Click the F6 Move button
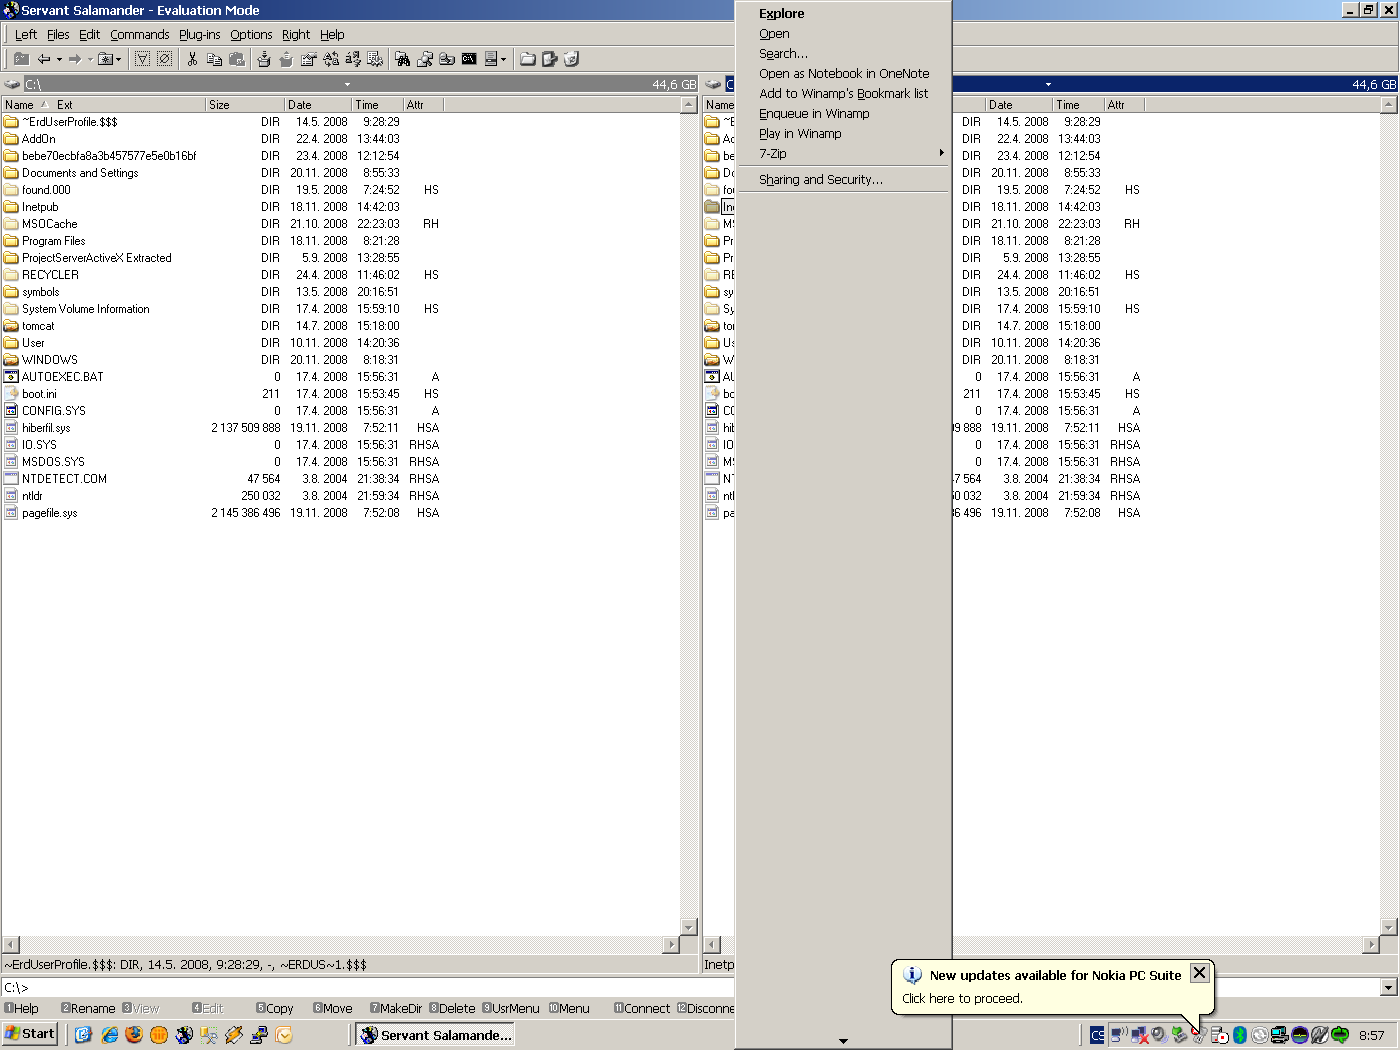This screenshot has height=1050, width=1400. (x=333, y=1008)
